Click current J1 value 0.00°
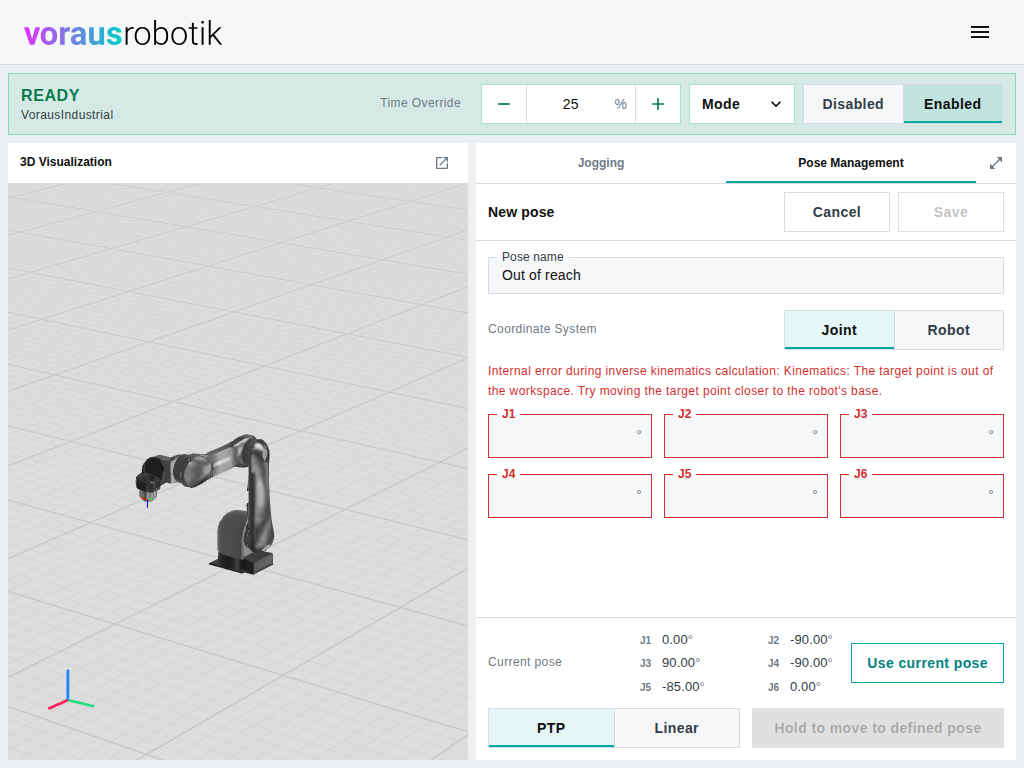 (677, 639)
